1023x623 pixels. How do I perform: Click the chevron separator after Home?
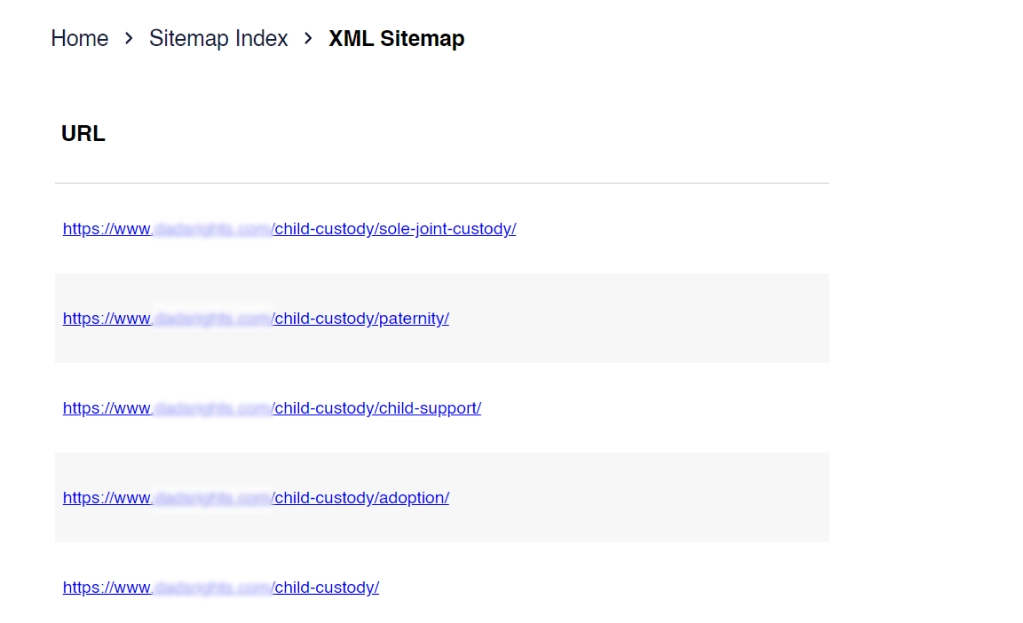[x=129, y=39]
